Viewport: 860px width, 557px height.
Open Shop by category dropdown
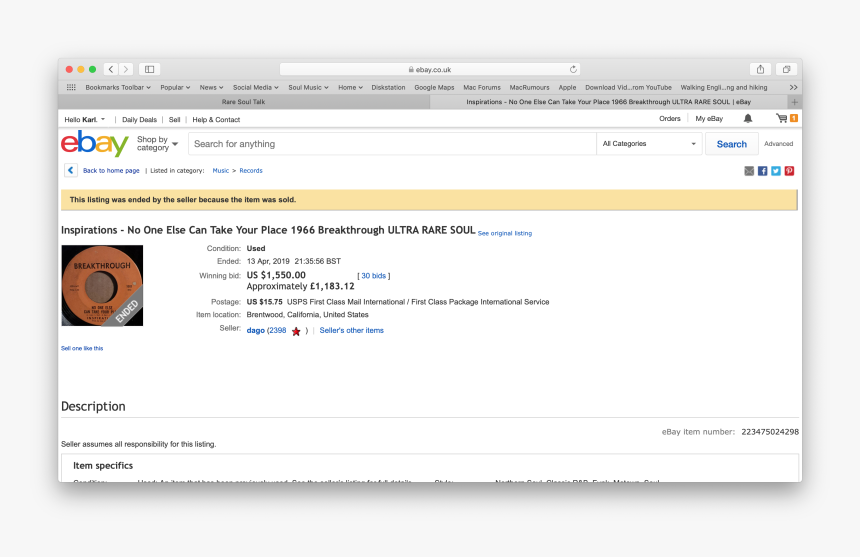[x=157, y=144]
